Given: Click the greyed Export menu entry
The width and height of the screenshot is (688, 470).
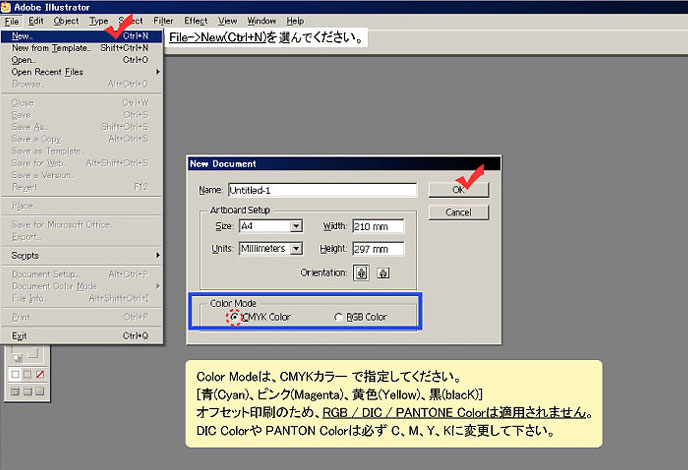Looking at the screenshot, I should (82, 237).
